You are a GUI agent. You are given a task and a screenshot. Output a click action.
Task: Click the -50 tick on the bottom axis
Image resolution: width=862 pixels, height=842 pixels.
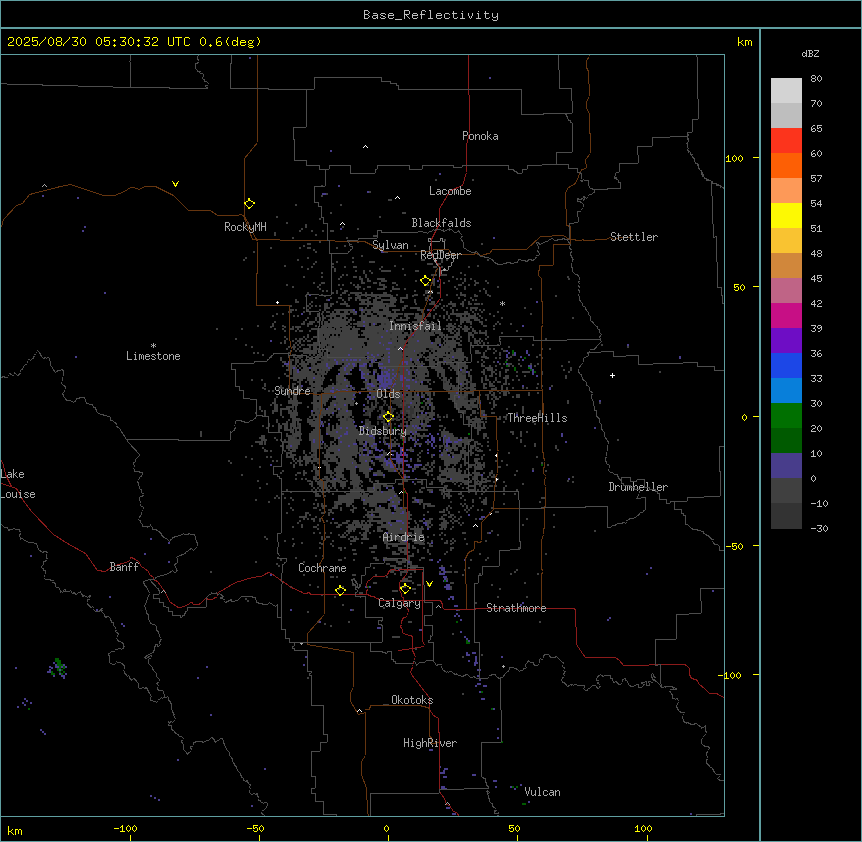[x=255, y=828]
